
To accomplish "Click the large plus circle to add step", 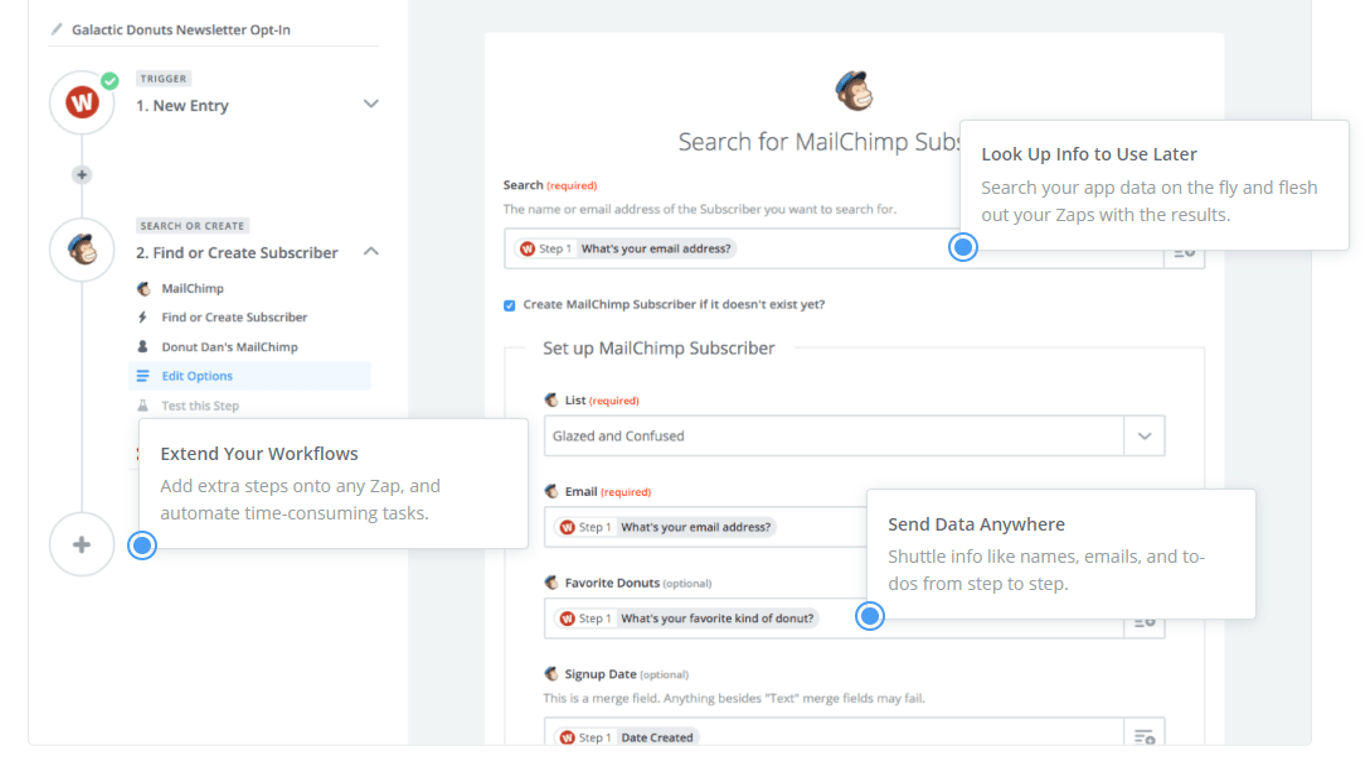I will 82,545.
